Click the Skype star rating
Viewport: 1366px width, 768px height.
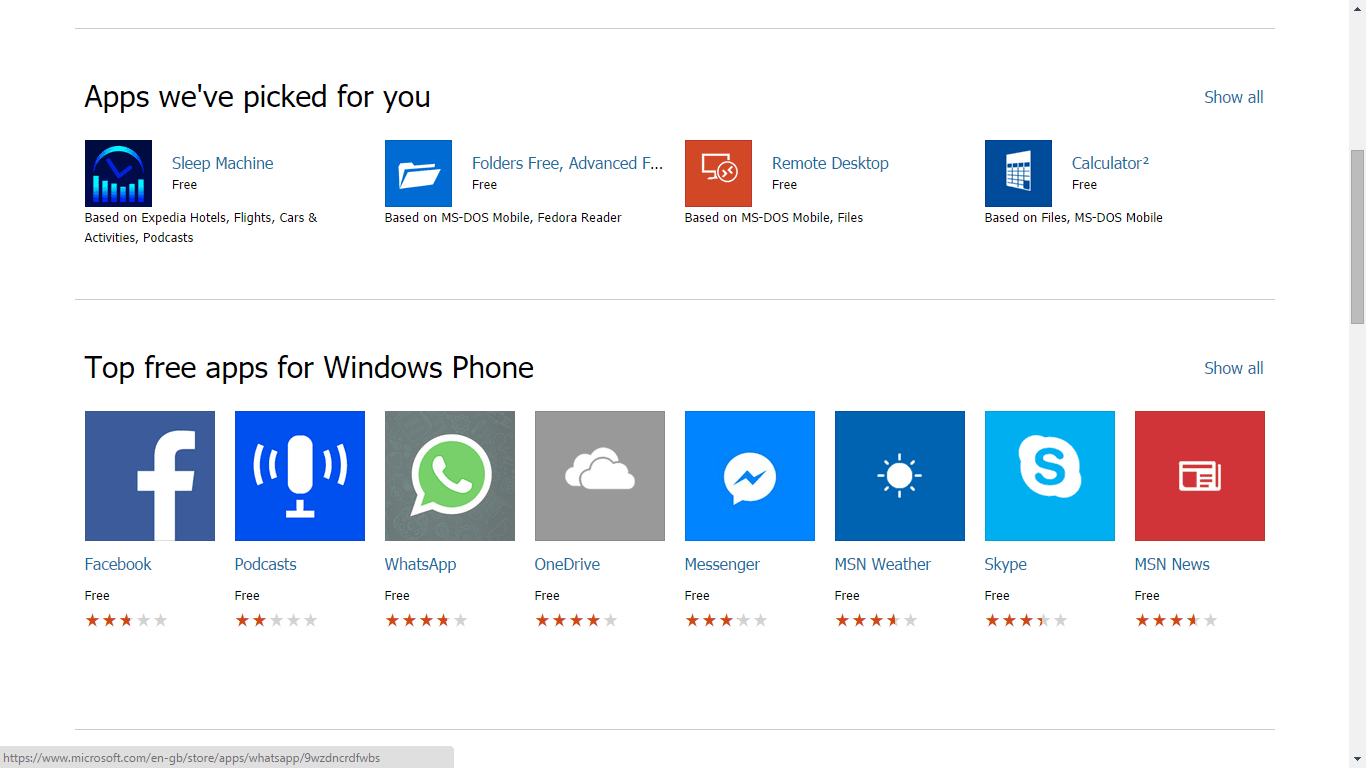pyautogui.click(x=1026, y=620)
